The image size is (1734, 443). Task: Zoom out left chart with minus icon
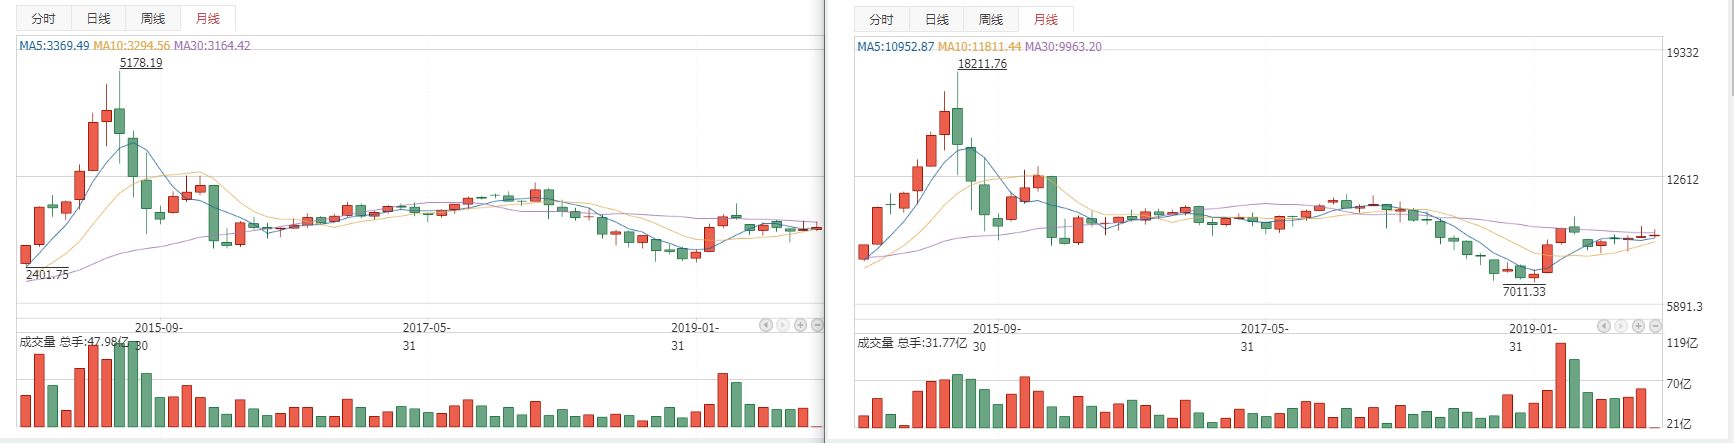817,325
